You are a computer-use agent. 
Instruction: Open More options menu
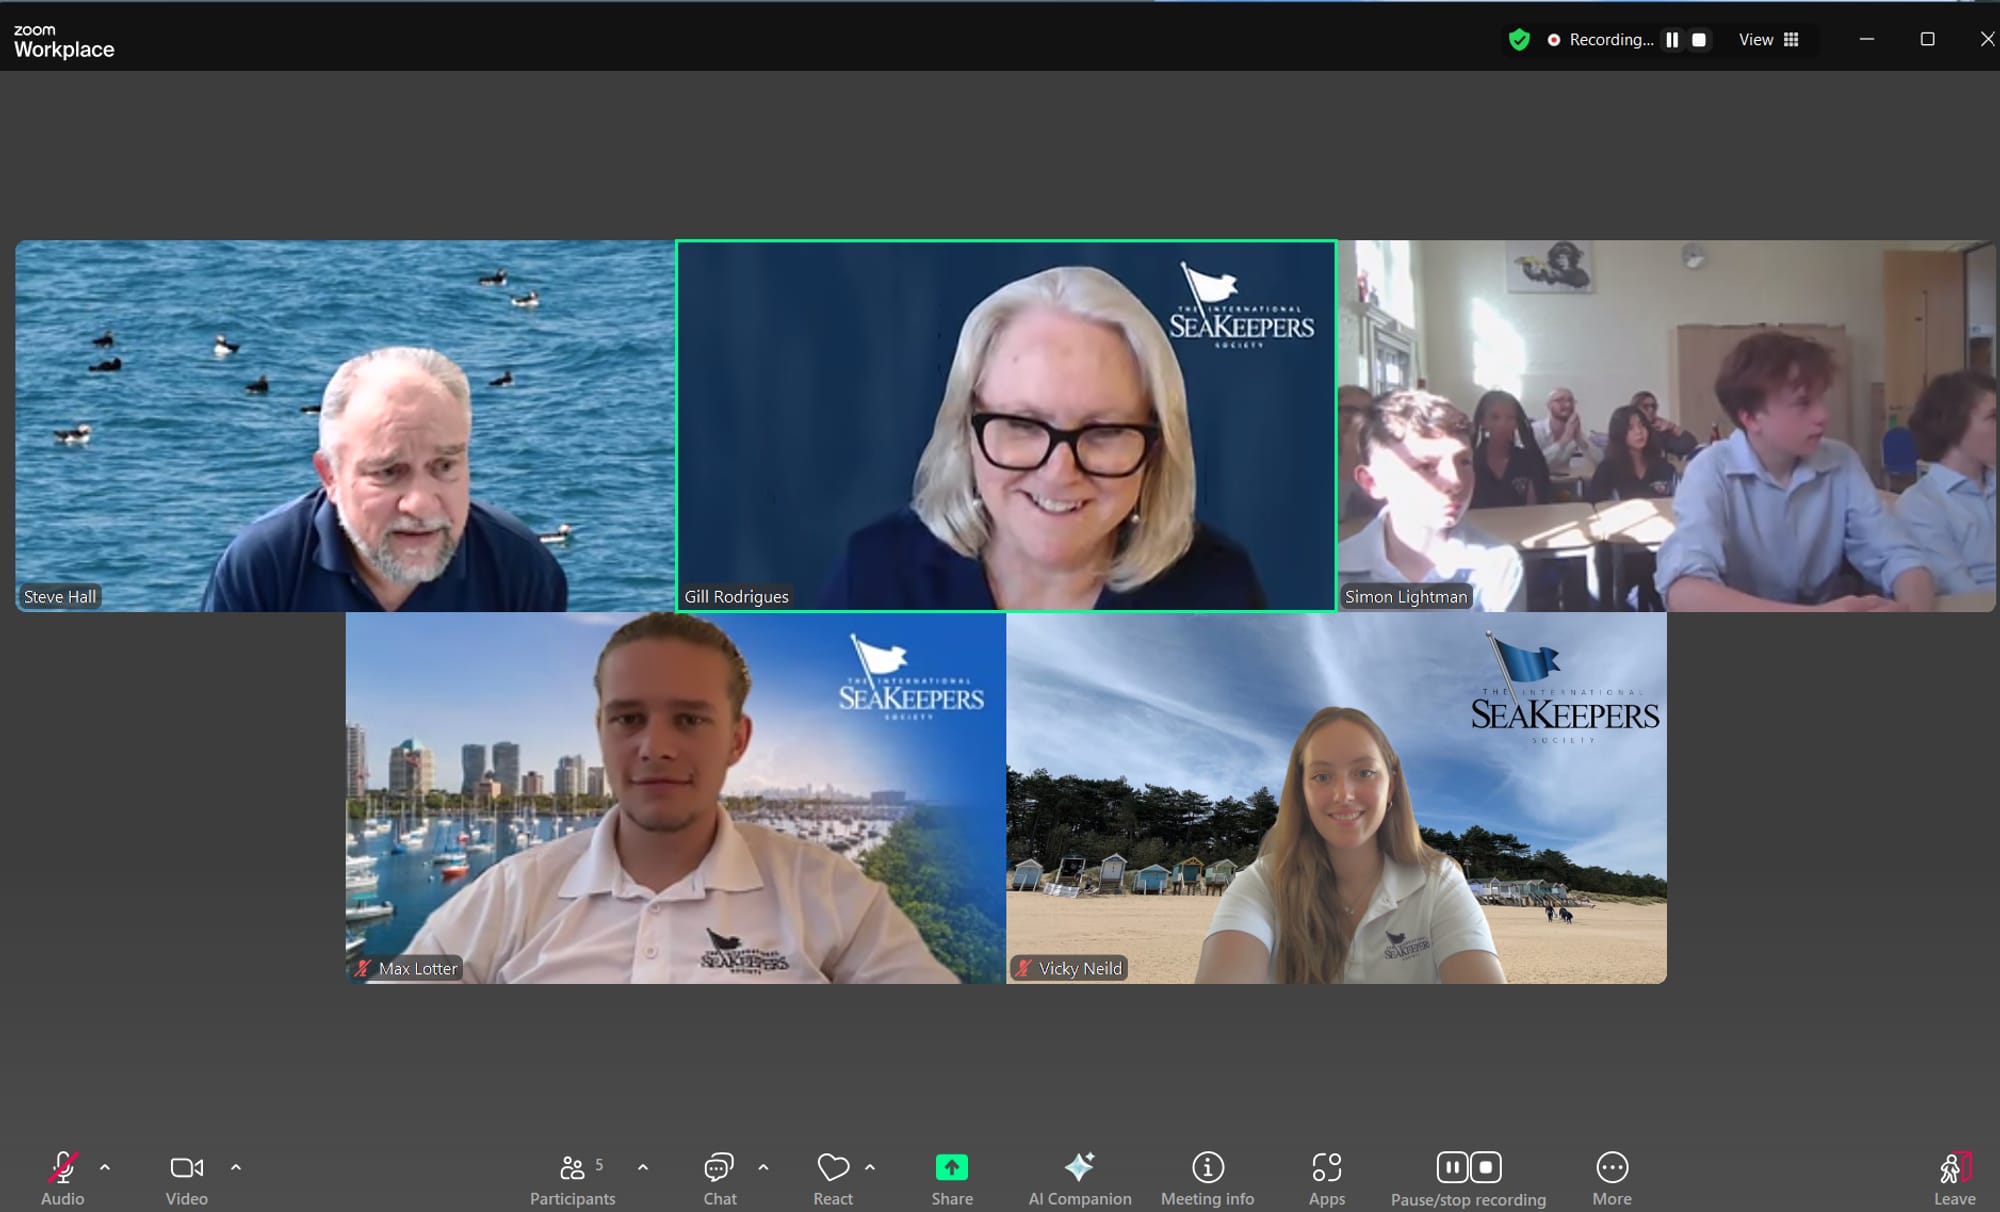1612,1178
